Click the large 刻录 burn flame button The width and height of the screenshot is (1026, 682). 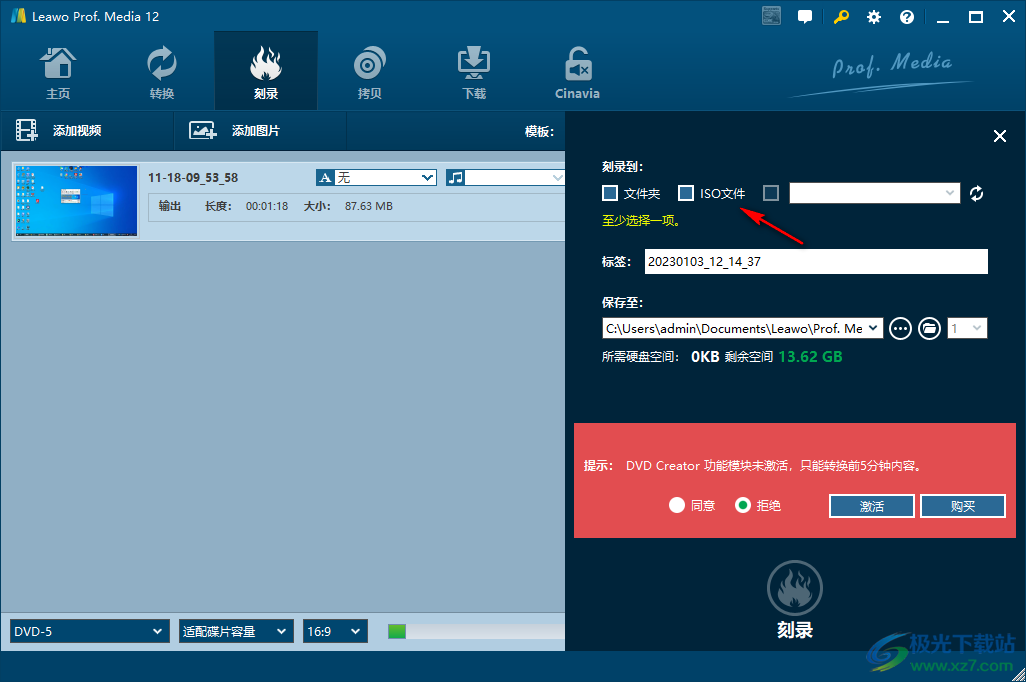click(794, 588)
